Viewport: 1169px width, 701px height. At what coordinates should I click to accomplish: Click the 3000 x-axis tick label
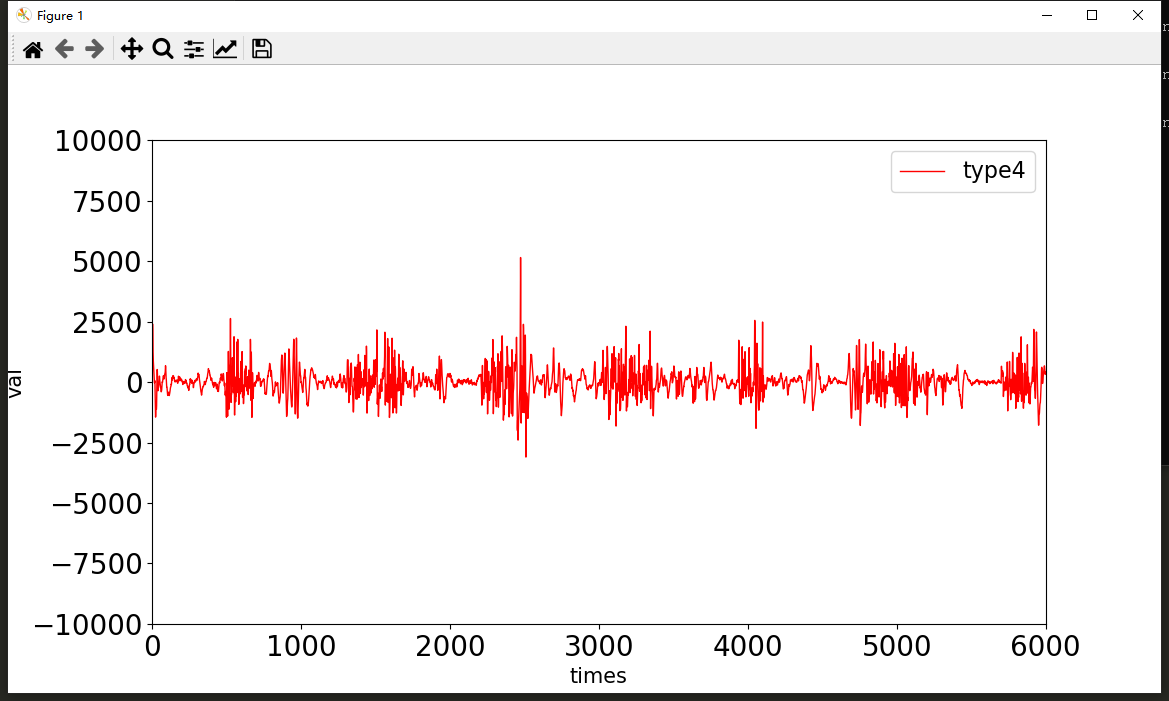[x=598, y=647]
